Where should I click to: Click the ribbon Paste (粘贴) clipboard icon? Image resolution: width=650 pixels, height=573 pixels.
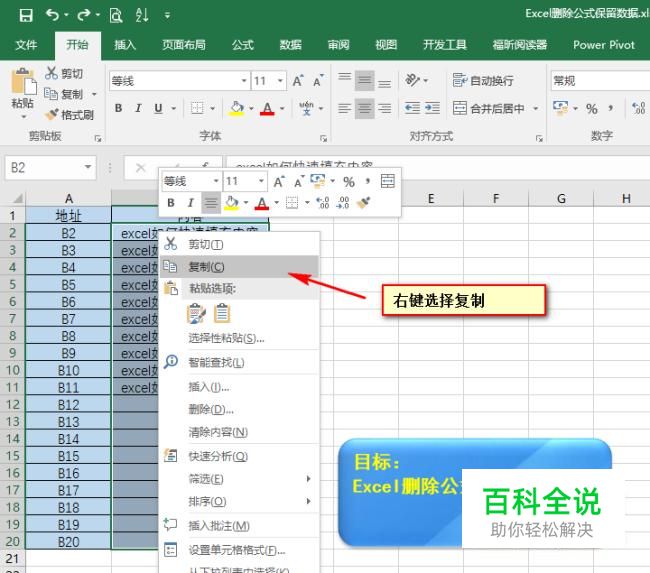[x=23, y=82]
